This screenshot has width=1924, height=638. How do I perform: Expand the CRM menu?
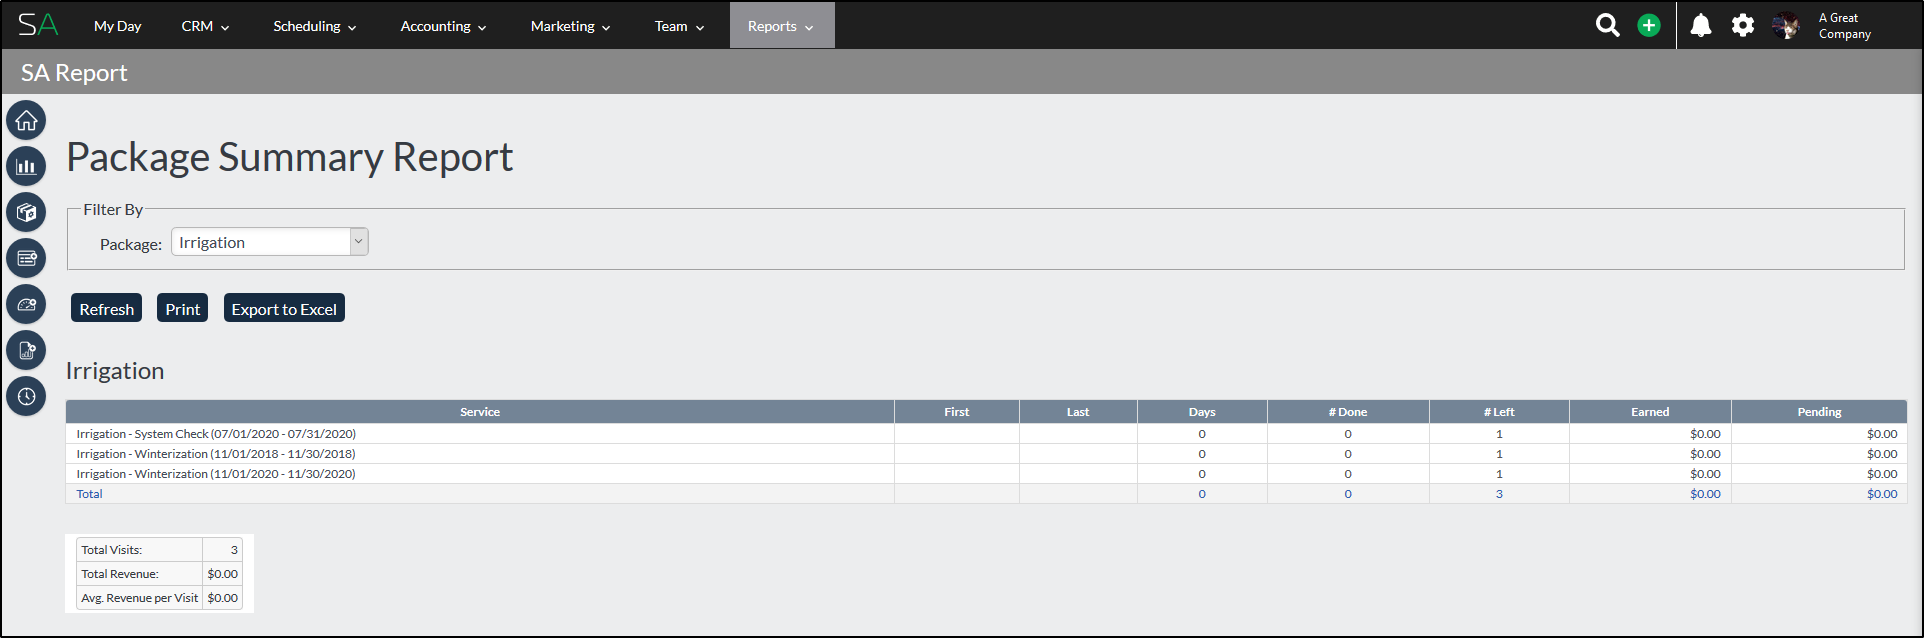(205, 26)
